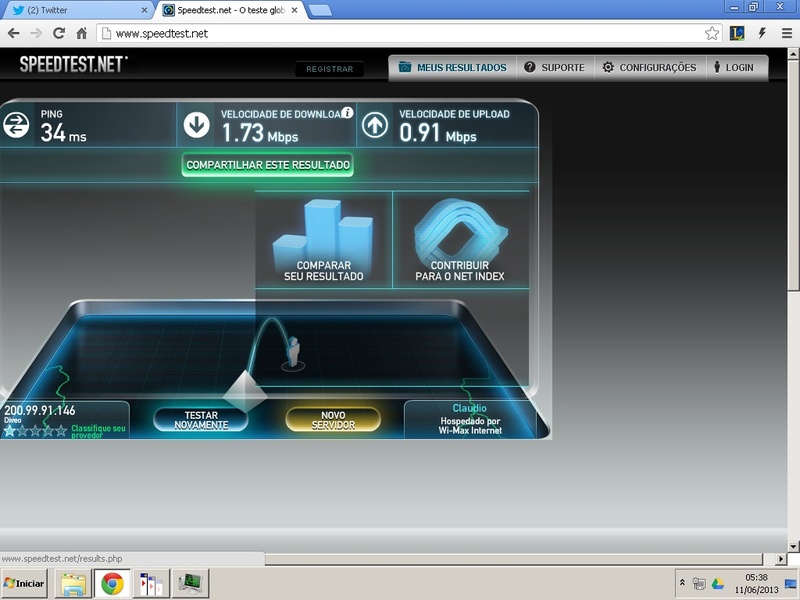Screen dimensions: 800x600
Task: Show hidden tray icons arrow
Action: (x=682, y=583)
